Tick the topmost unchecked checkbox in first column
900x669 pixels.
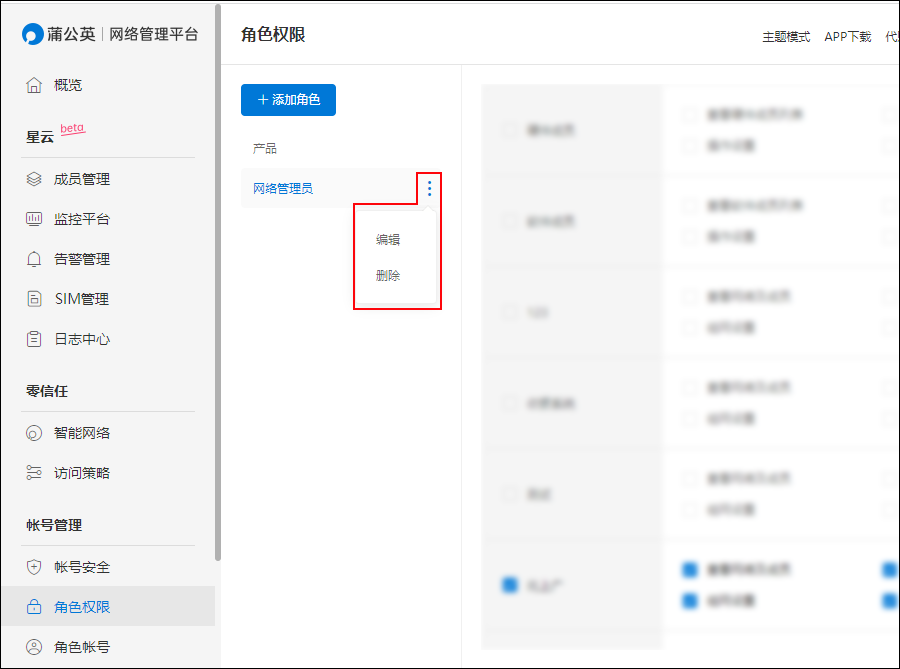(509, 130)
